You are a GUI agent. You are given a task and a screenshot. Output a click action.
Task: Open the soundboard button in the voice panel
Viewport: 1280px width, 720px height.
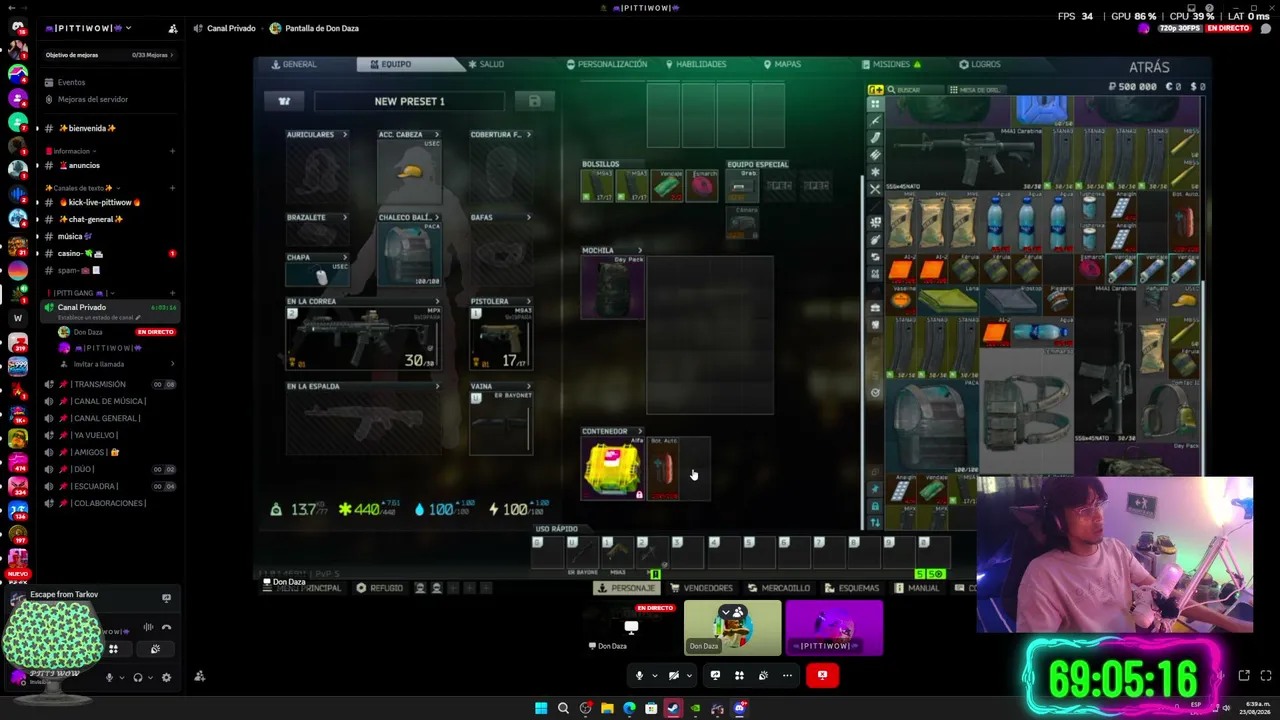click(155, 649)
